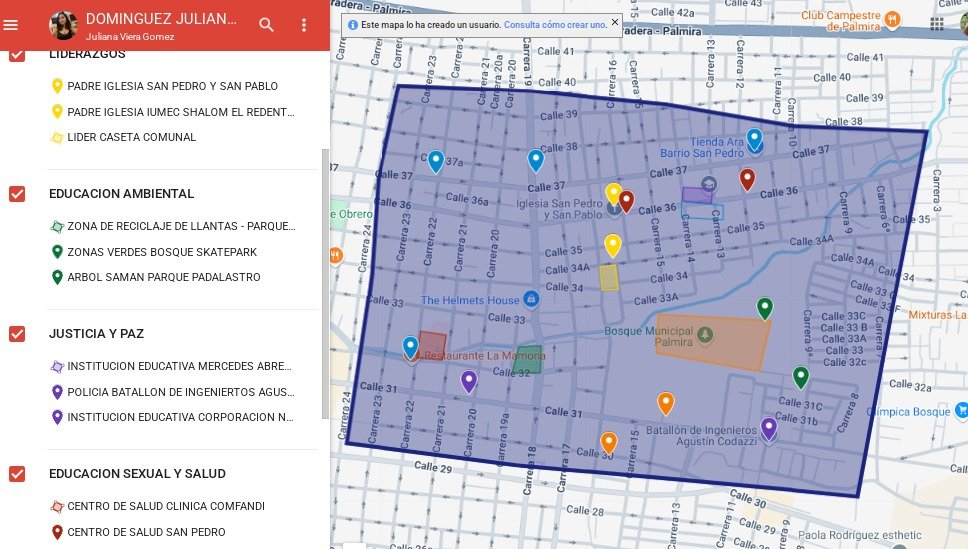The width and height of the screenshot is (968, 549).
Task: Click Bosque Municipal Palmira park icon
Action: coord(705,335)
